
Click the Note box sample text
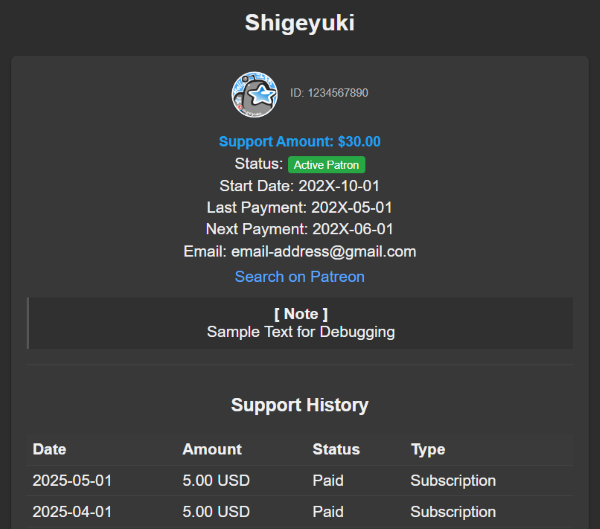tap(300, 332)
